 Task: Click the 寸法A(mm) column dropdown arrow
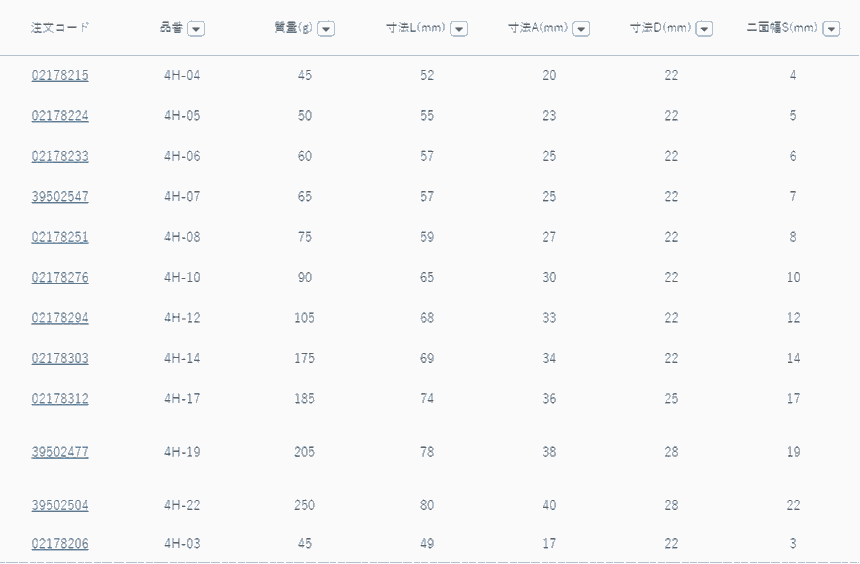pos(581,29)
